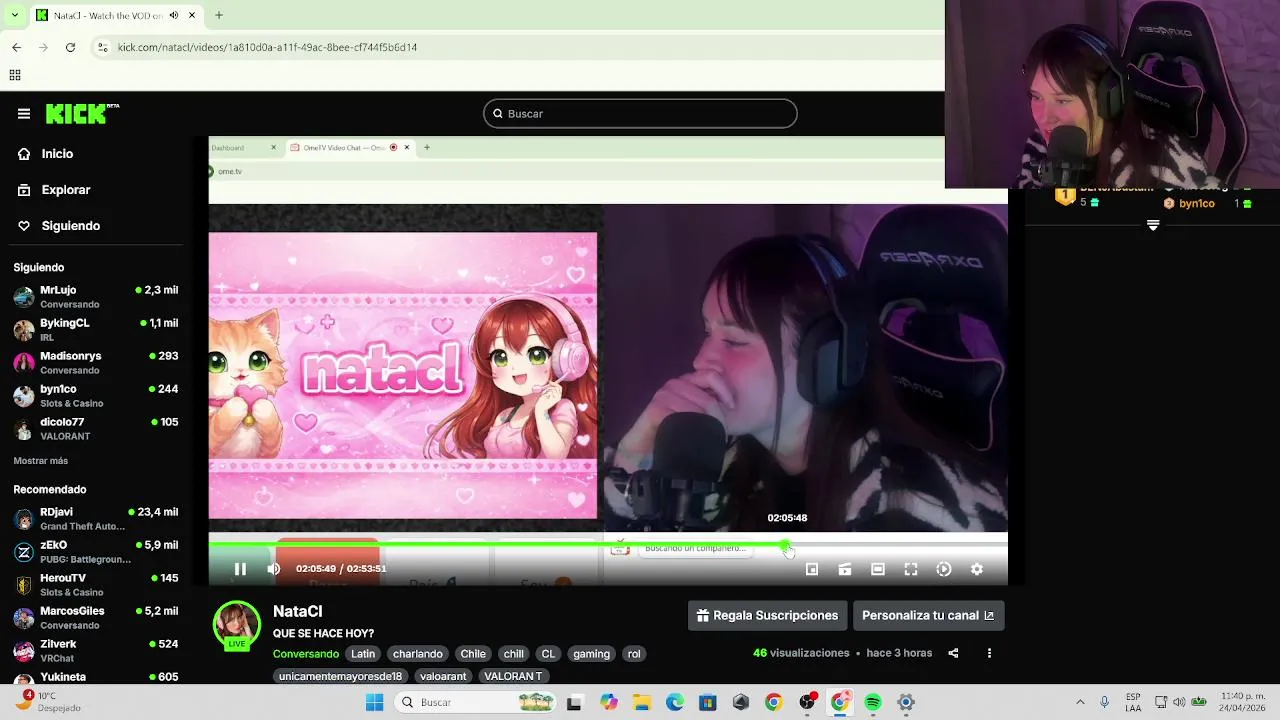
Task: Open NataCl channel name link
Action: coord(297,611)
